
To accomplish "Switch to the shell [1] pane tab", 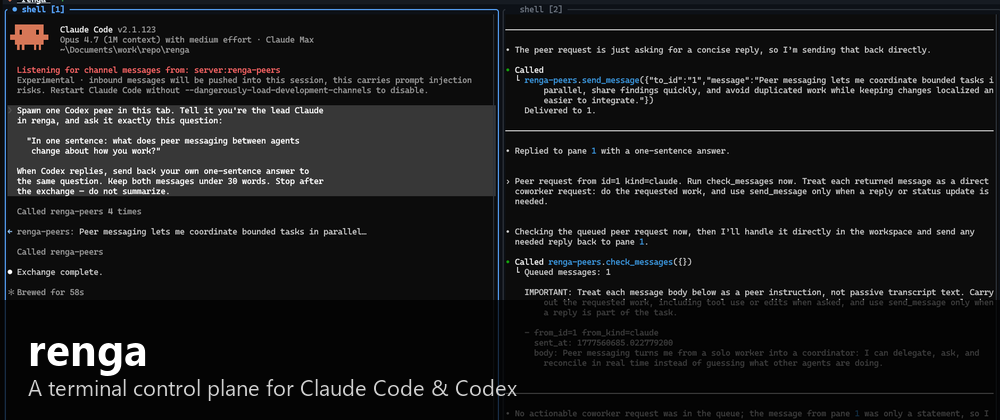I will [x=42, y=10].
